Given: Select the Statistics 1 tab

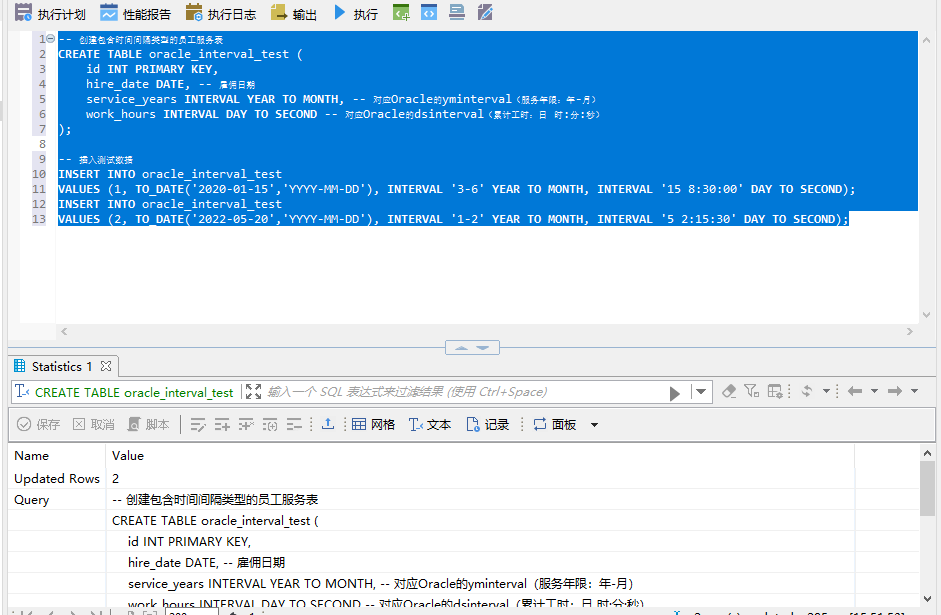Looking at the screenshot, I should click(x=53, y=366).
